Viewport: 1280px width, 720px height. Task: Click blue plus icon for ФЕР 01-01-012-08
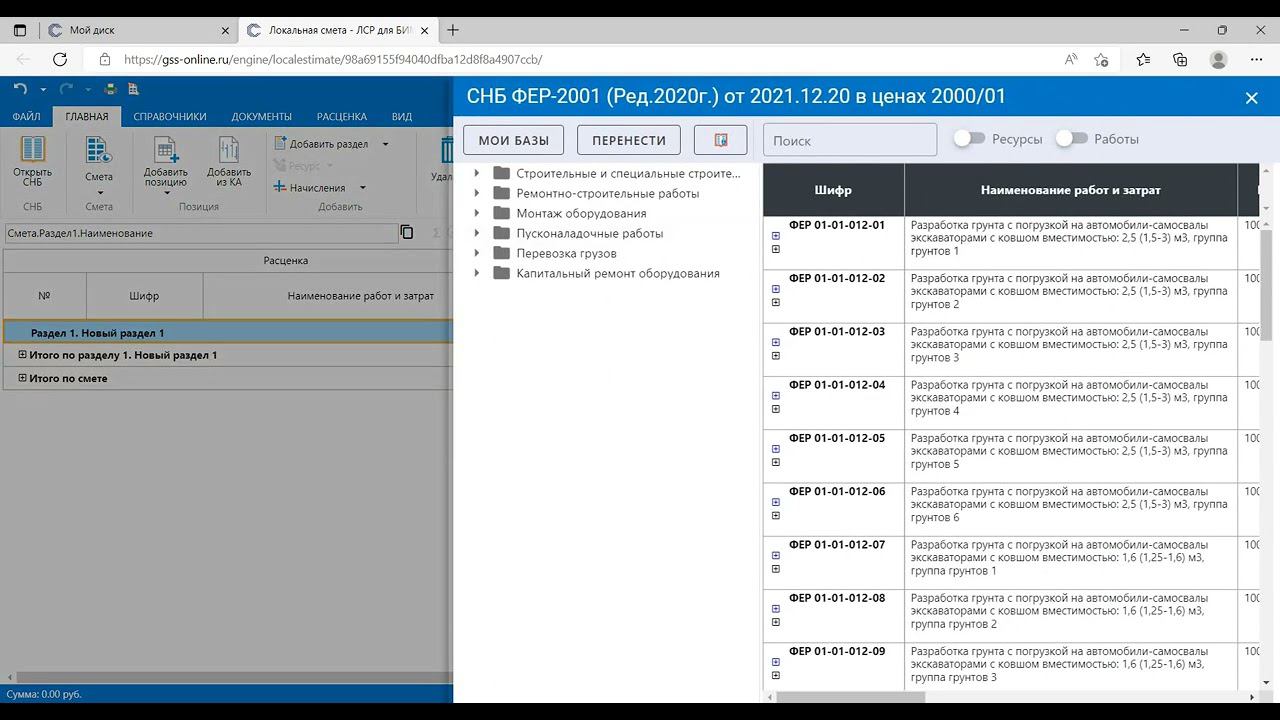click(776, 609)
